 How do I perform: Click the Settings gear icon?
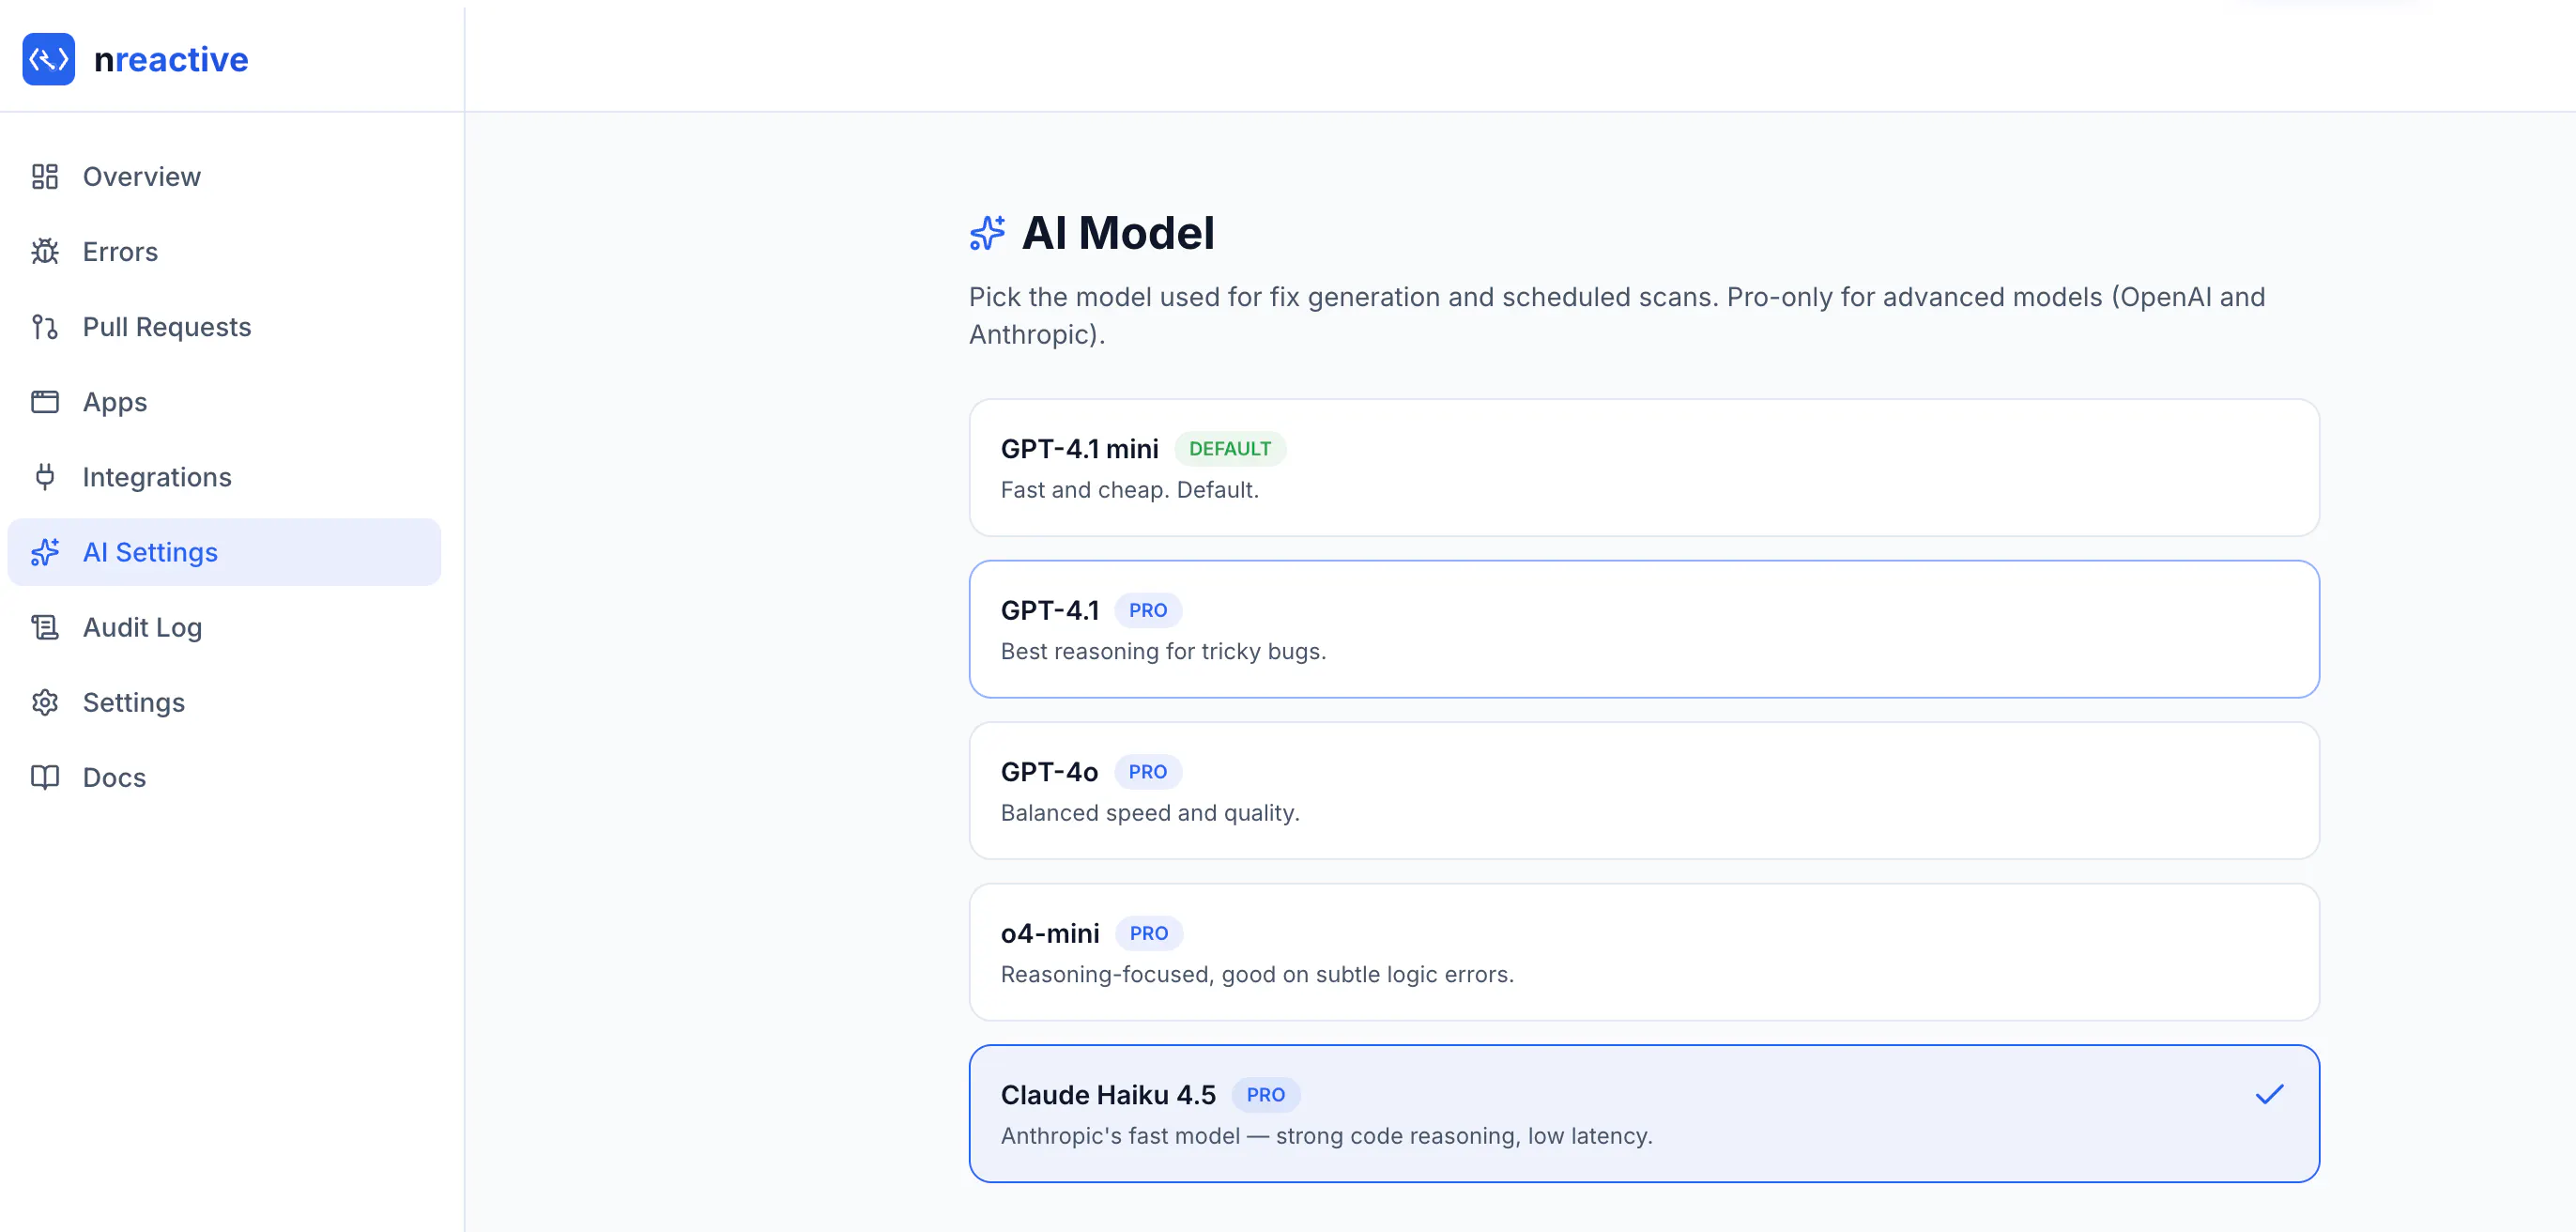[x=45, y=702]
